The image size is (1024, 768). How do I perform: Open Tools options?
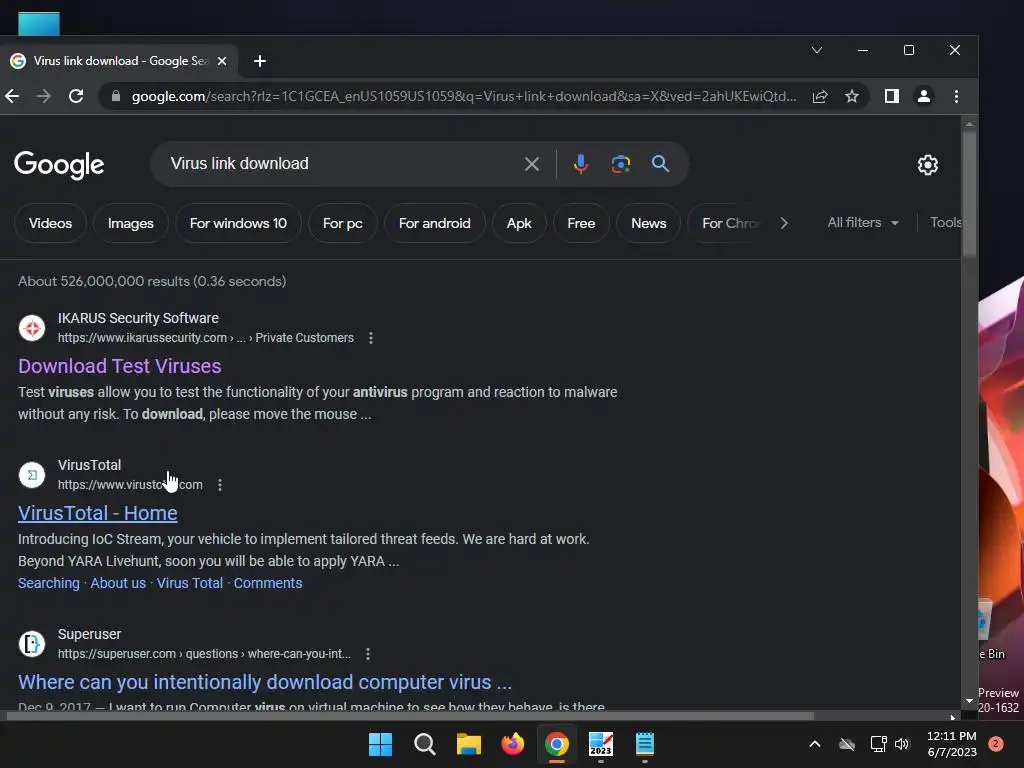coord(946,223)
